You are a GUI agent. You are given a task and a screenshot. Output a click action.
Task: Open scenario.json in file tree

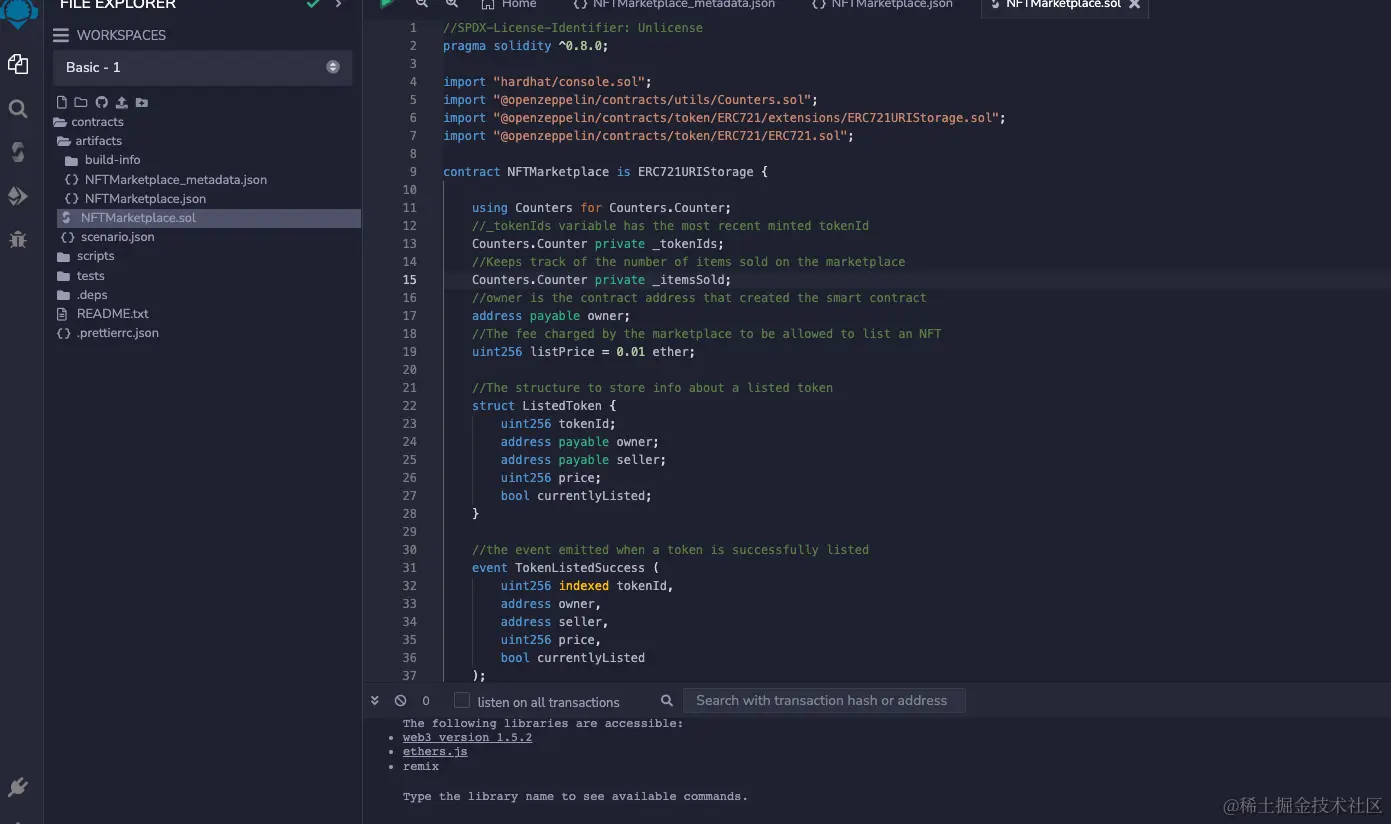(x=108, y=237)
